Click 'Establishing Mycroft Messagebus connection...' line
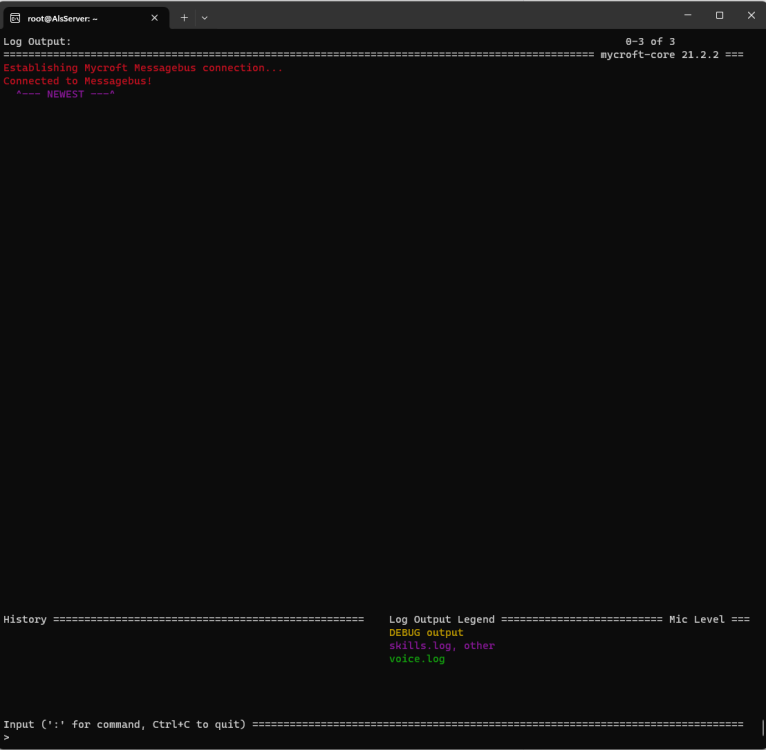The width and height of the screenshot is (766, 750). (x=143, y=68)
